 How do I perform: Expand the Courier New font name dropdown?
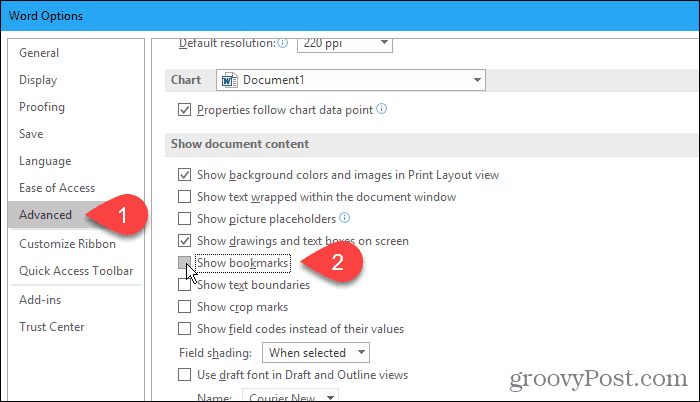tap(290, 396)
